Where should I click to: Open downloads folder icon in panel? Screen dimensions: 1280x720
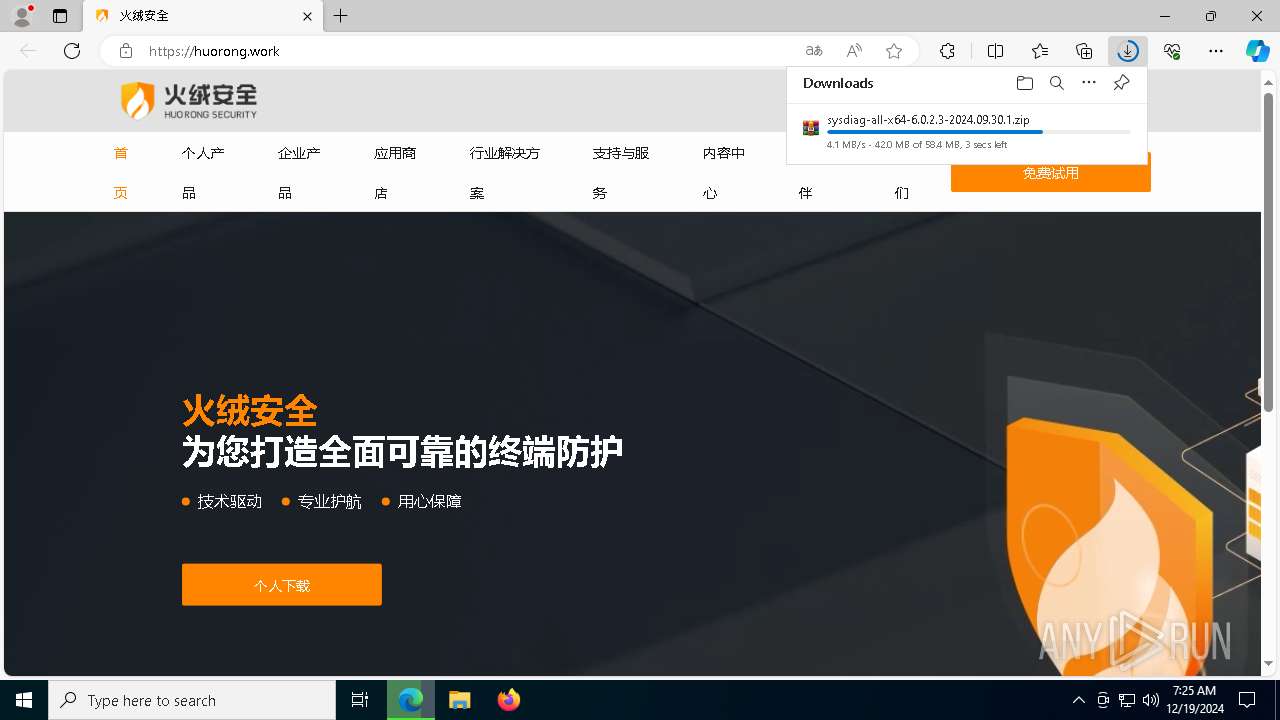(x=1024, y=83)
